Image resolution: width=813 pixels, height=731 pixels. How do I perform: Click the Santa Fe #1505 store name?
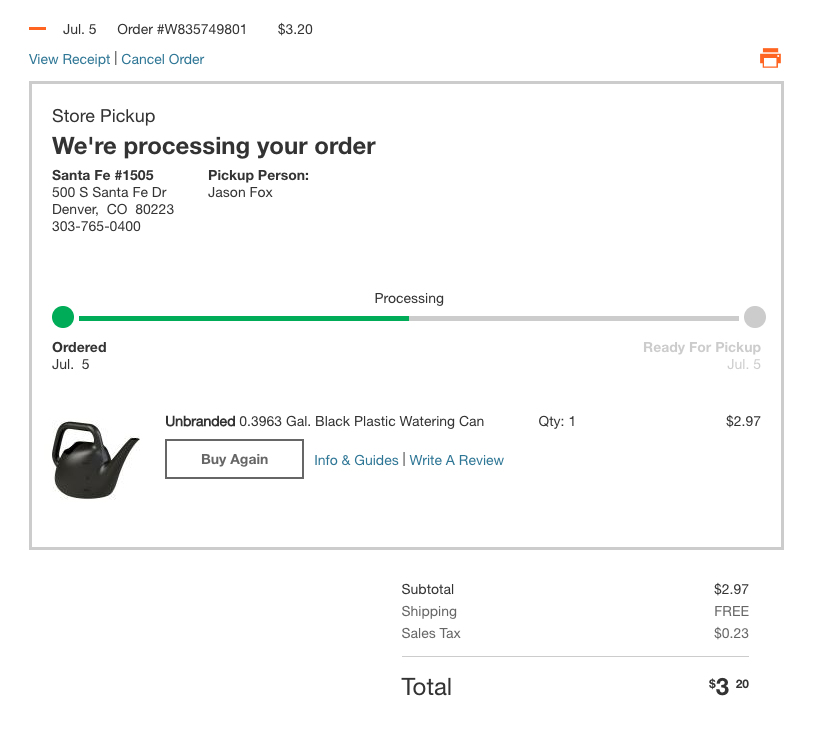coord(103,175)
